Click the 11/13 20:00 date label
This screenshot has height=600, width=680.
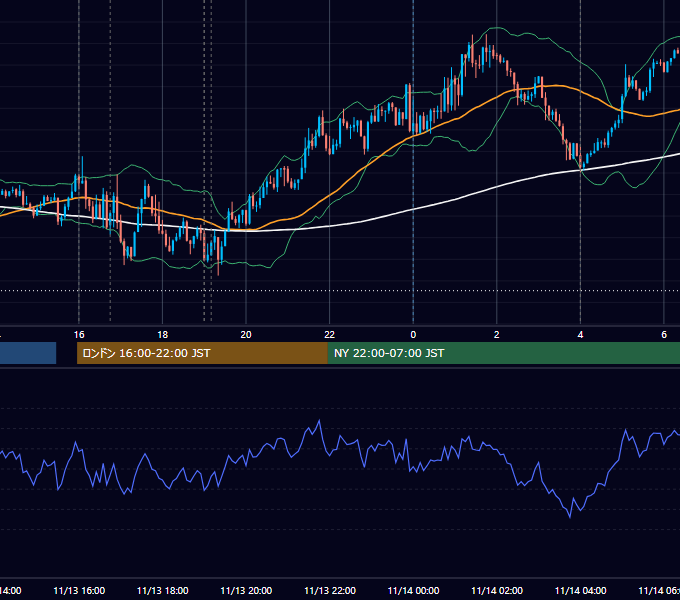(246, 590)
